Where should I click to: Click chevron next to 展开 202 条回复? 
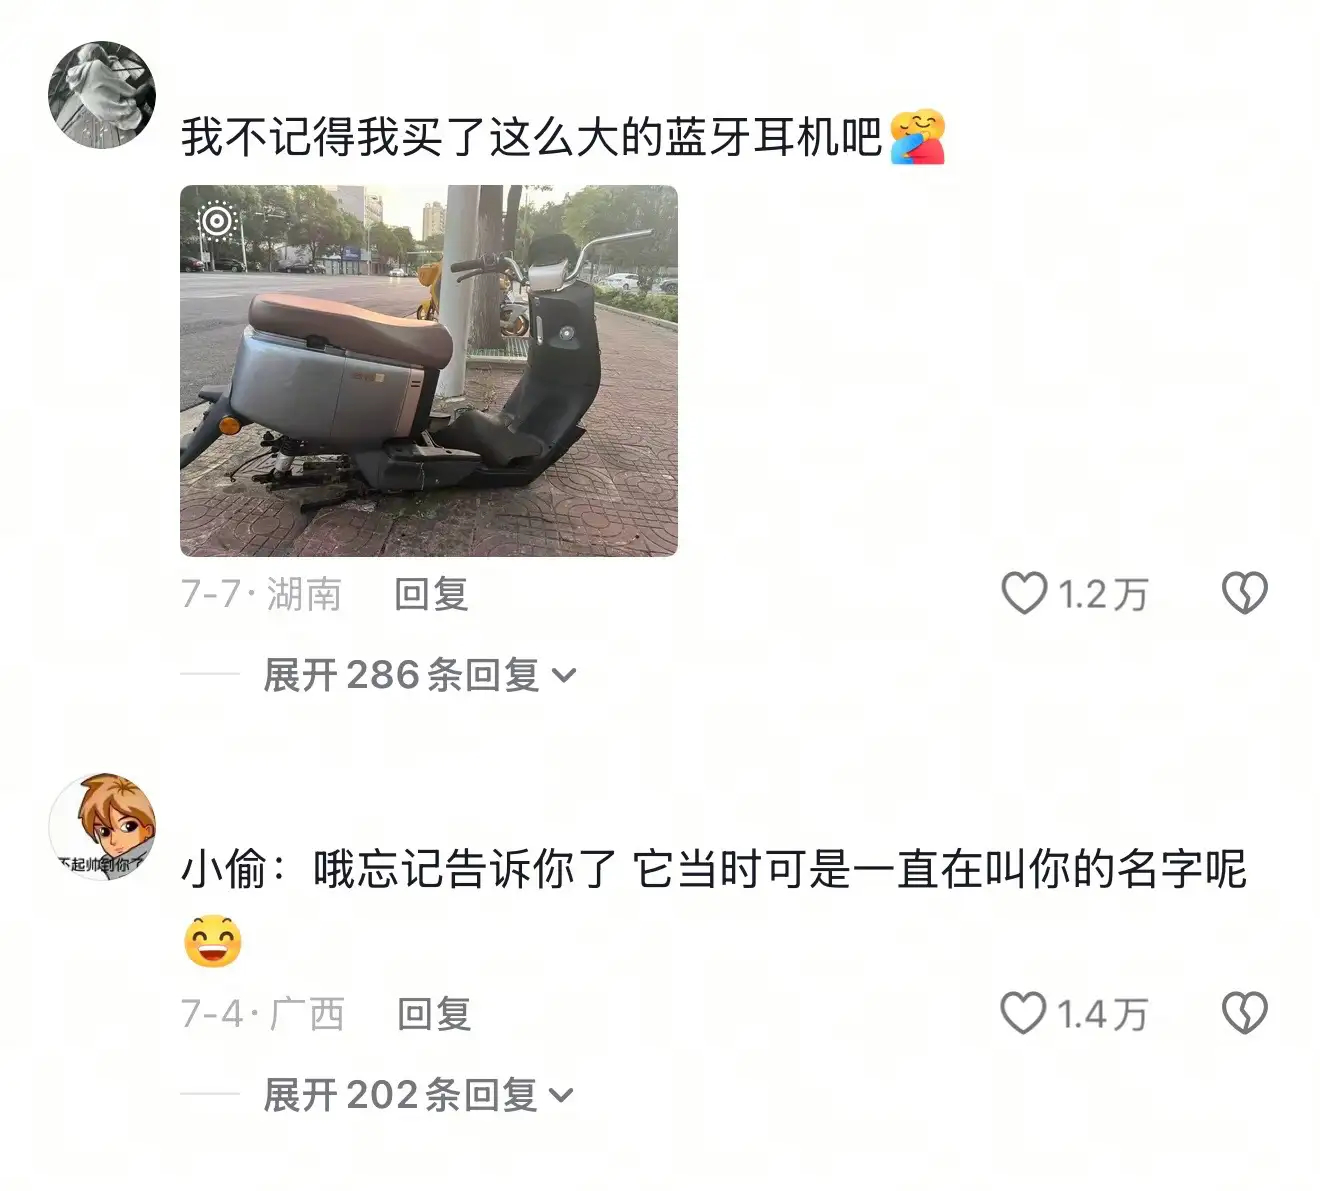click(562, 1096)
